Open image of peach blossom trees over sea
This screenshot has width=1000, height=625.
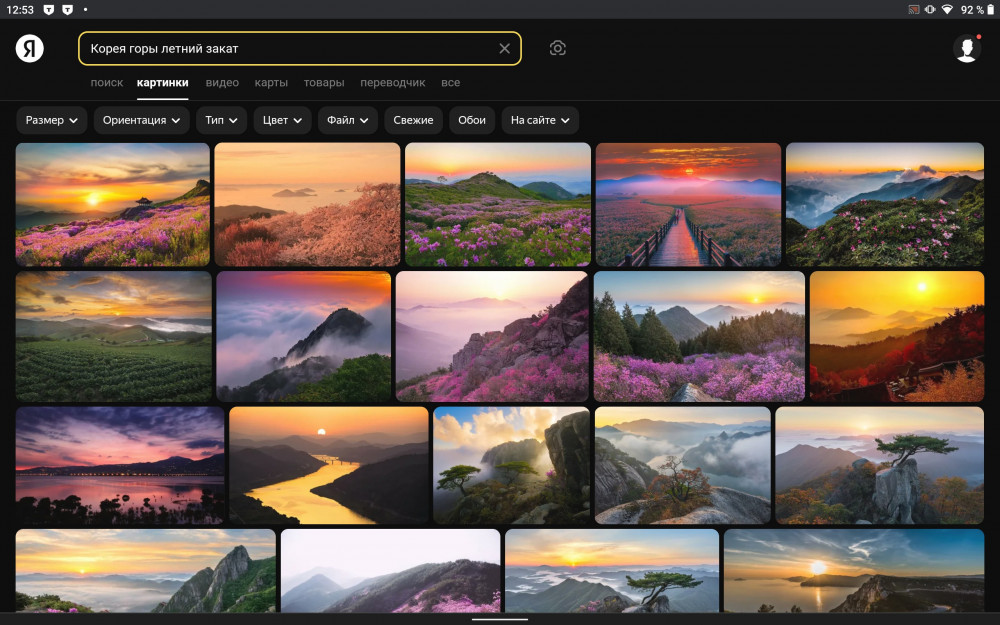(x=307, y=204)
